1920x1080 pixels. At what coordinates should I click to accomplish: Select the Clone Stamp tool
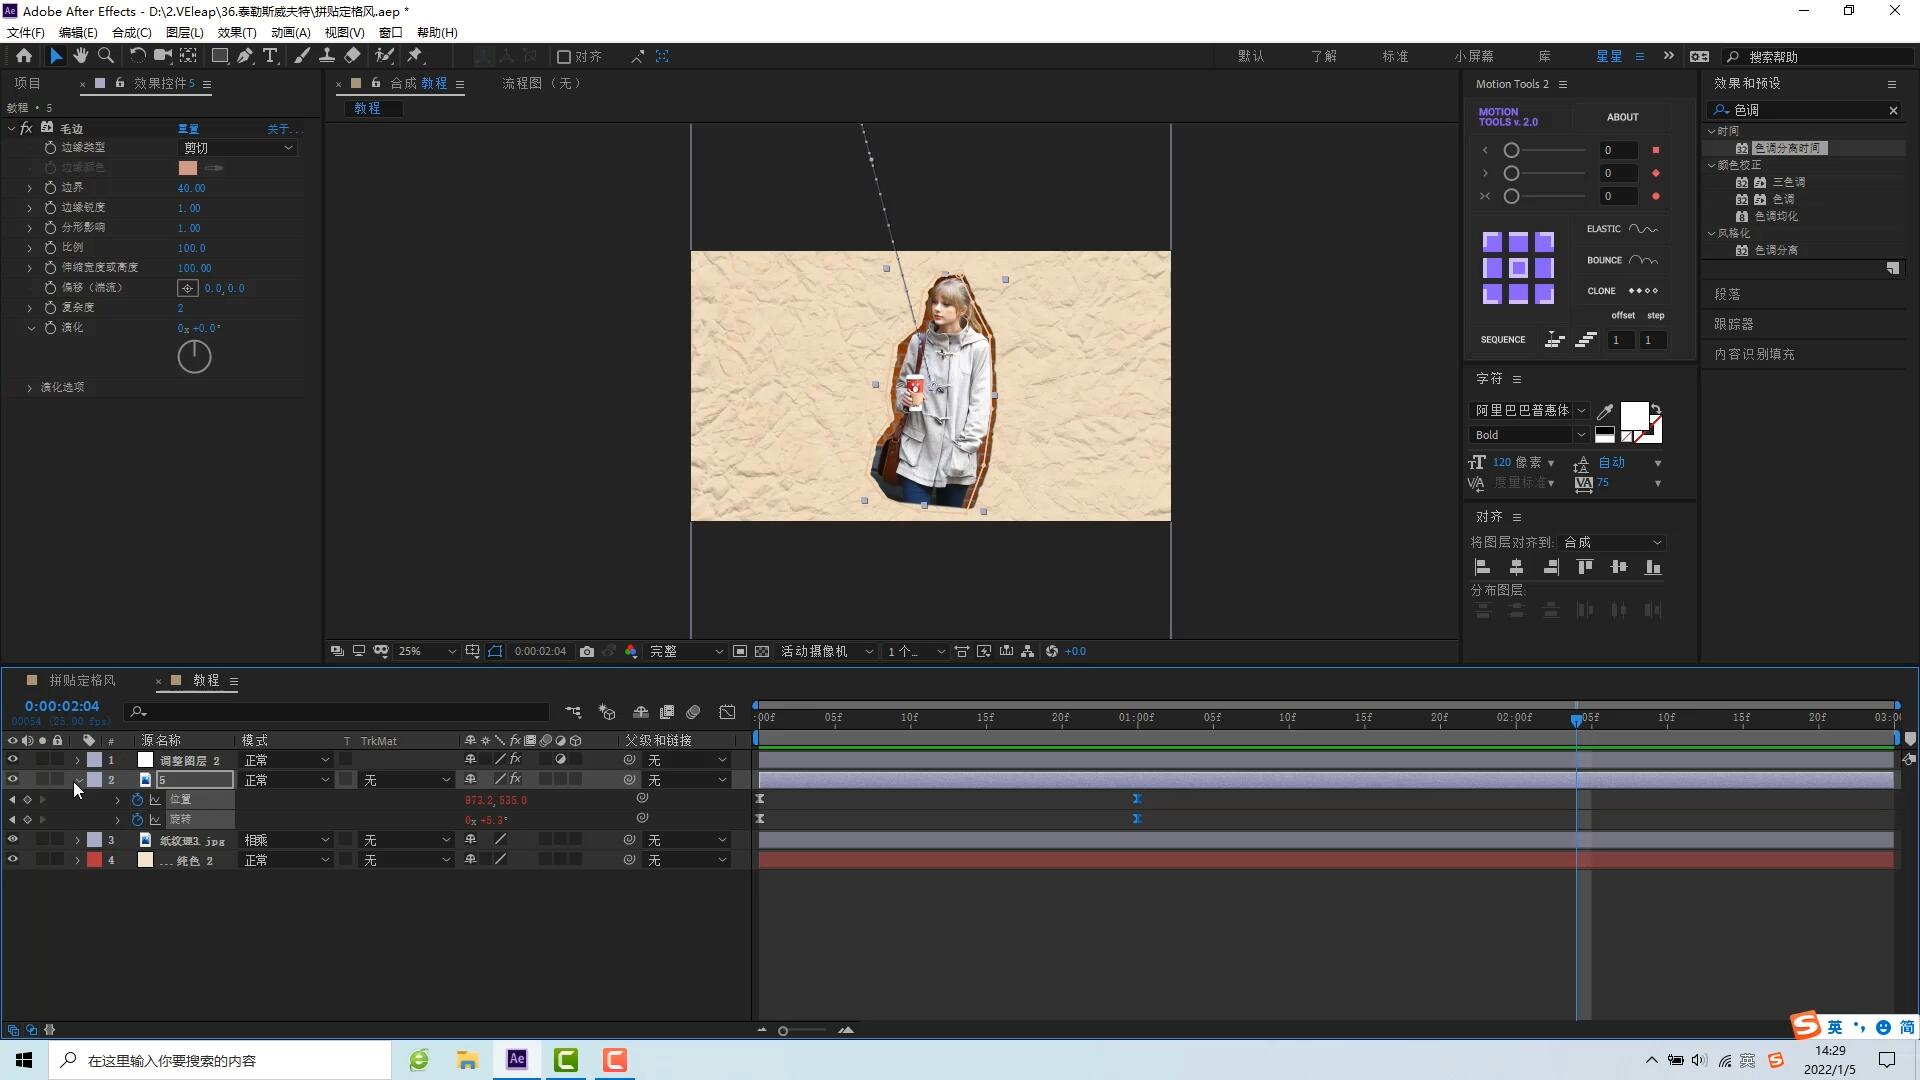click(327, 56)
